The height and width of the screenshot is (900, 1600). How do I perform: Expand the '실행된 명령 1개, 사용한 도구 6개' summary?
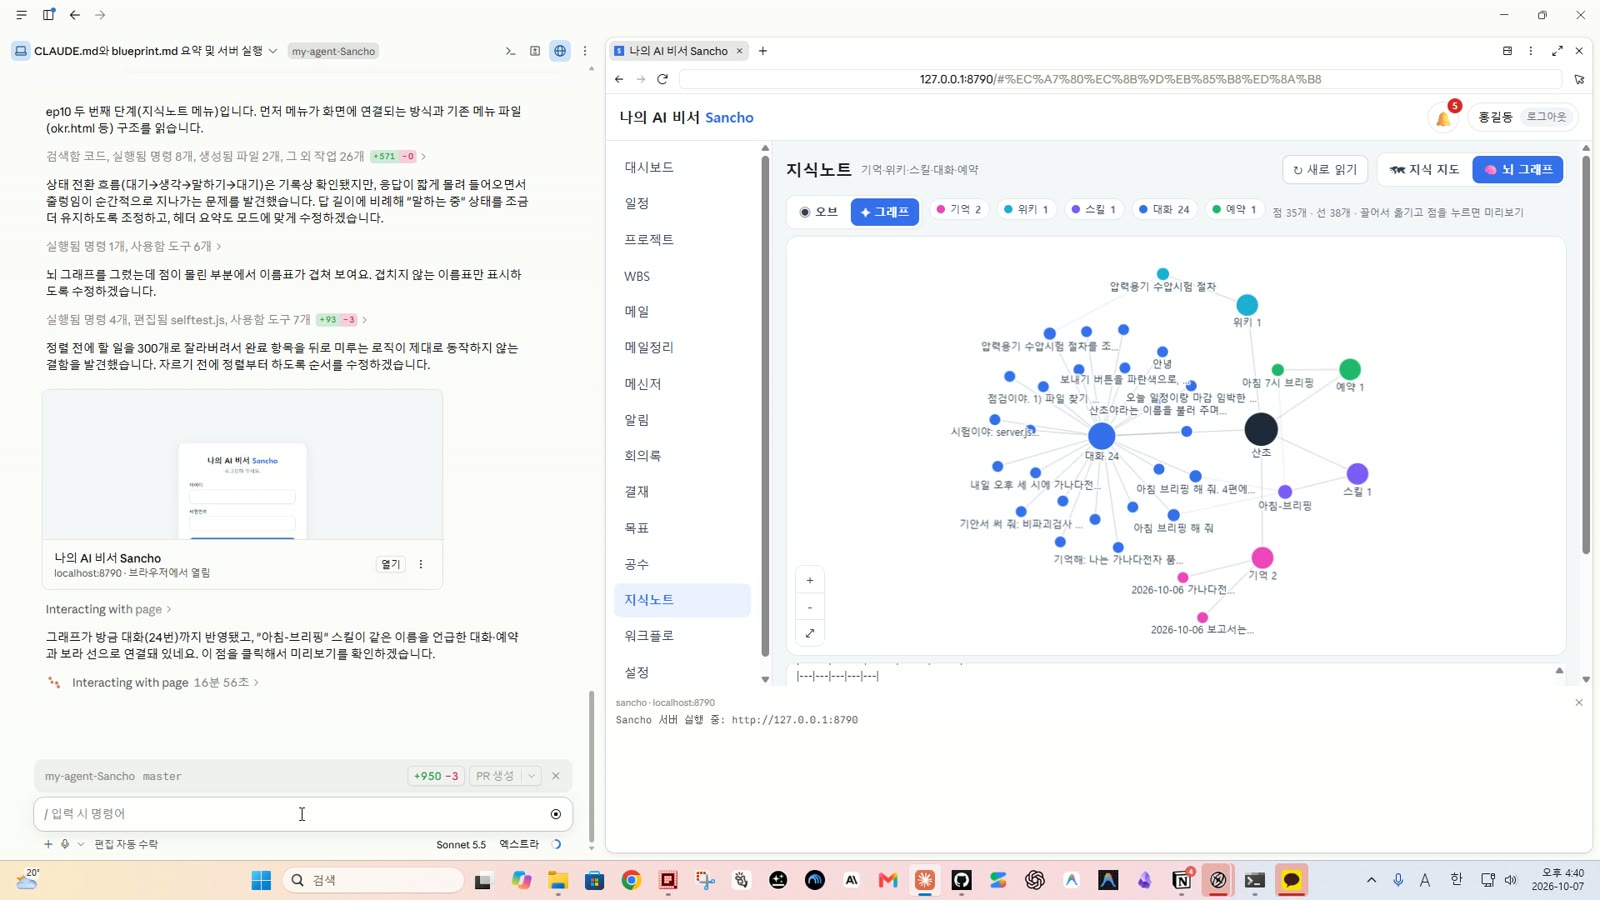pyautogui.click(x=134, y=246)
